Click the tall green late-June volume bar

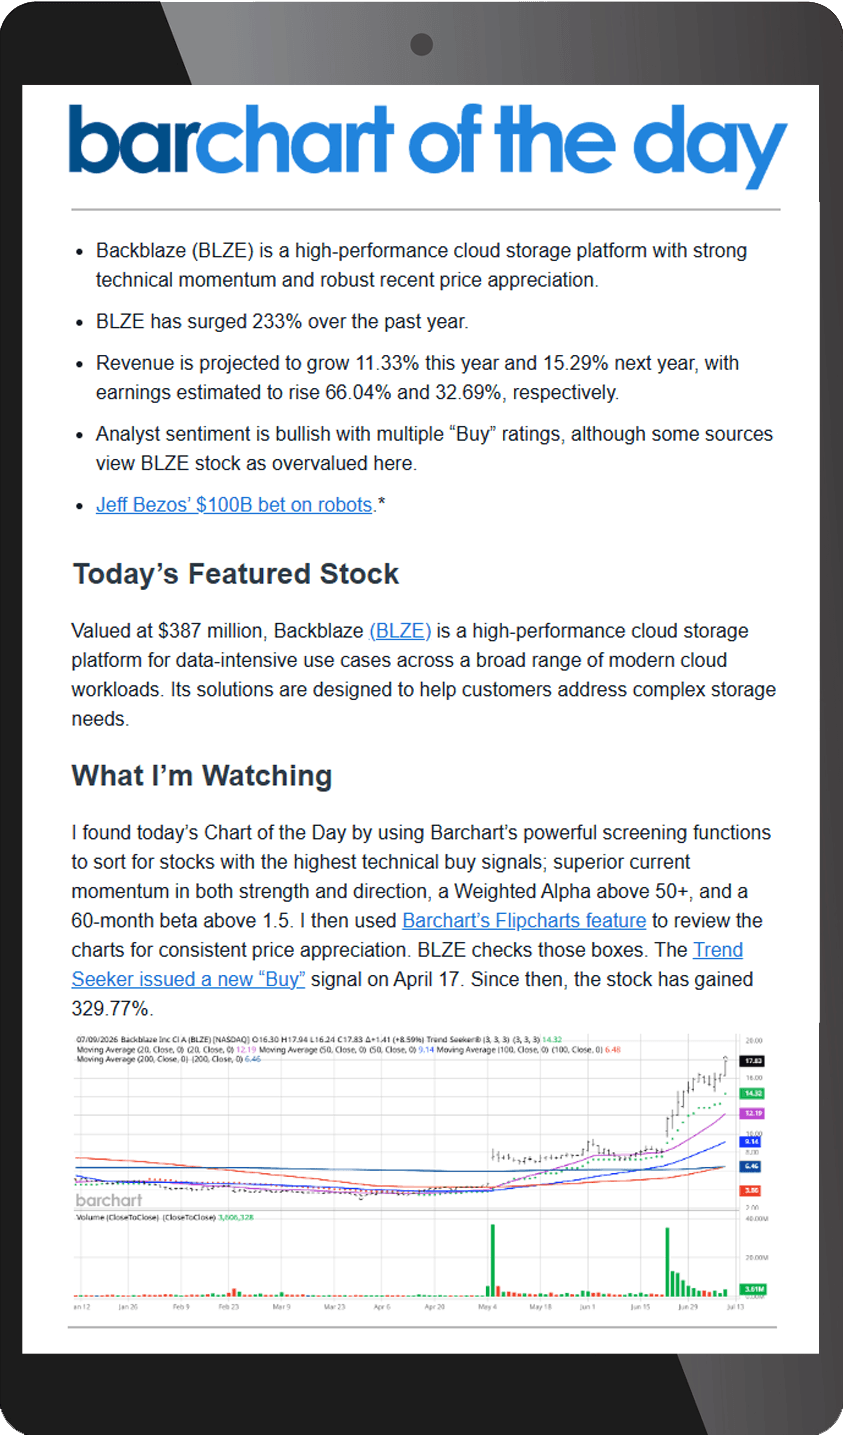coord(667,1261)
